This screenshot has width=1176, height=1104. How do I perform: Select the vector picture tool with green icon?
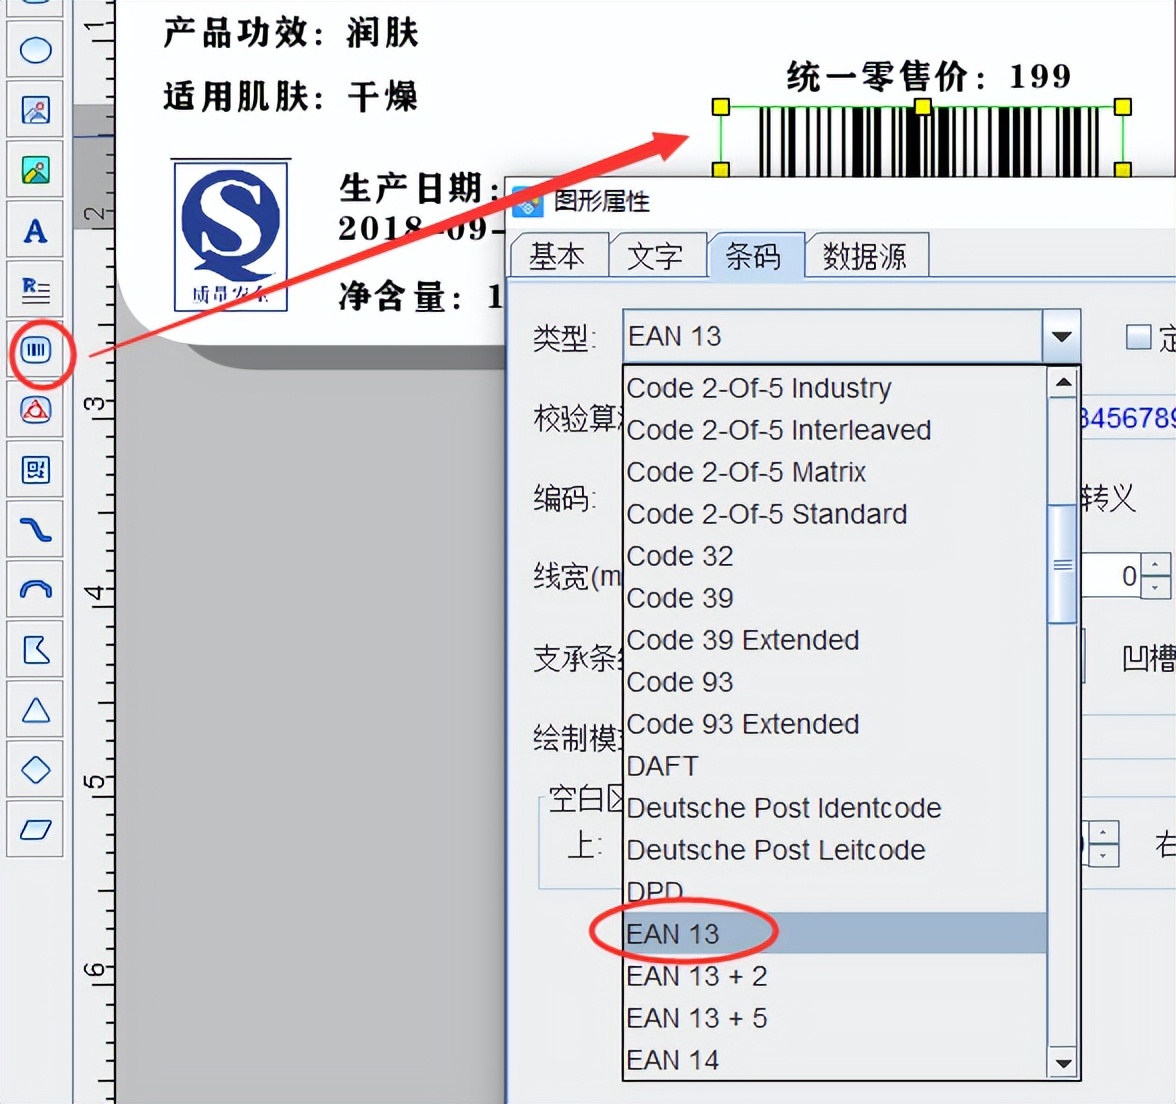point(35,170)
